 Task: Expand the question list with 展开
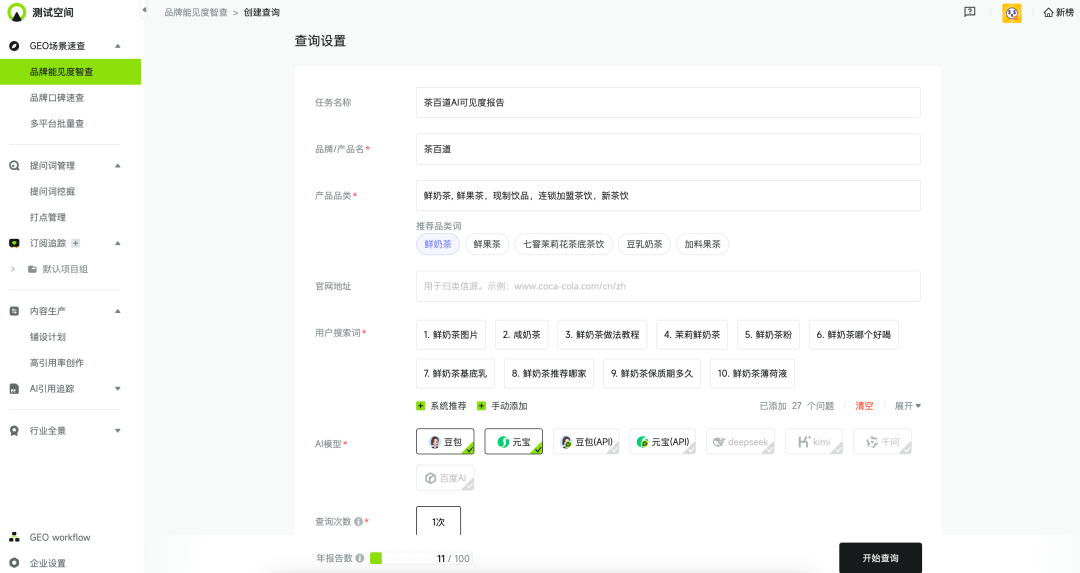(907, 406)
